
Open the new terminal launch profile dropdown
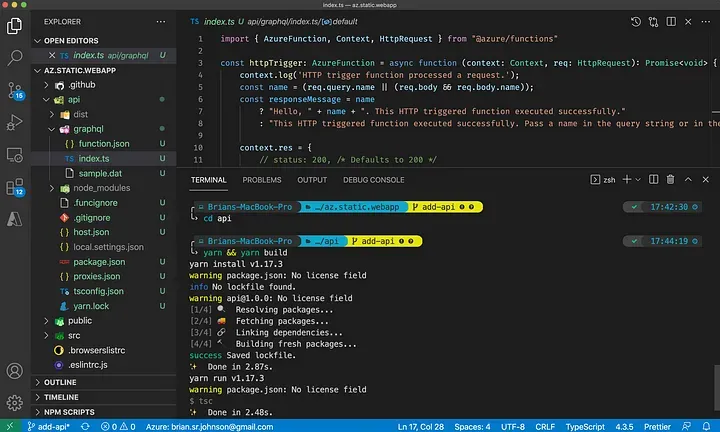(638, 180)
